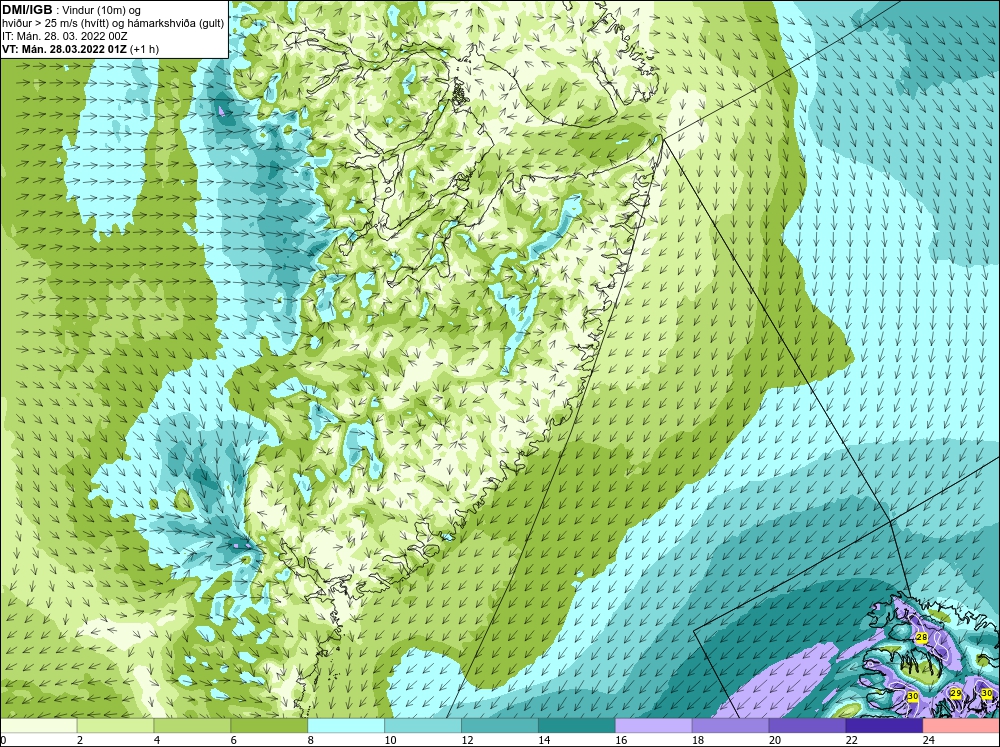
Task: Click the legend value 10
Action: click(390, 740)
